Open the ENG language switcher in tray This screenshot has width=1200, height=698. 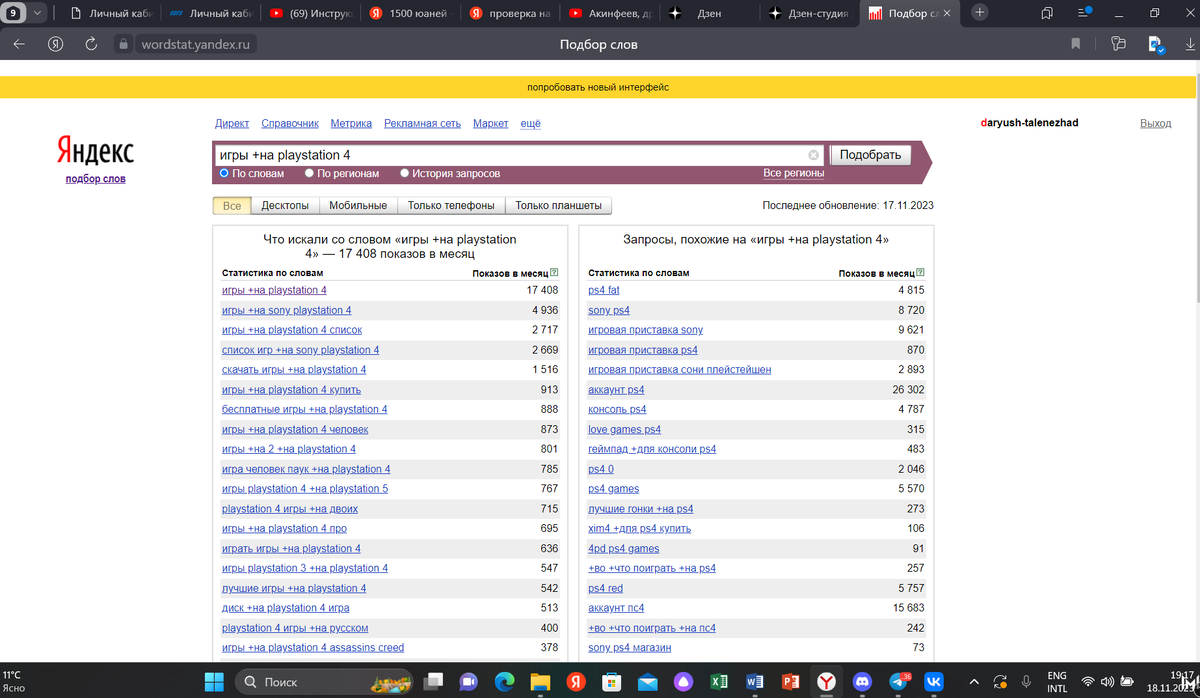(1056, 682)
